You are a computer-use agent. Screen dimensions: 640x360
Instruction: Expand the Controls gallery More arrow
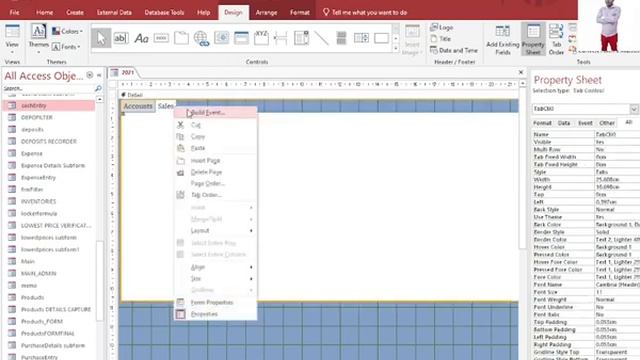pyautogui.click(x=396, y=49)
